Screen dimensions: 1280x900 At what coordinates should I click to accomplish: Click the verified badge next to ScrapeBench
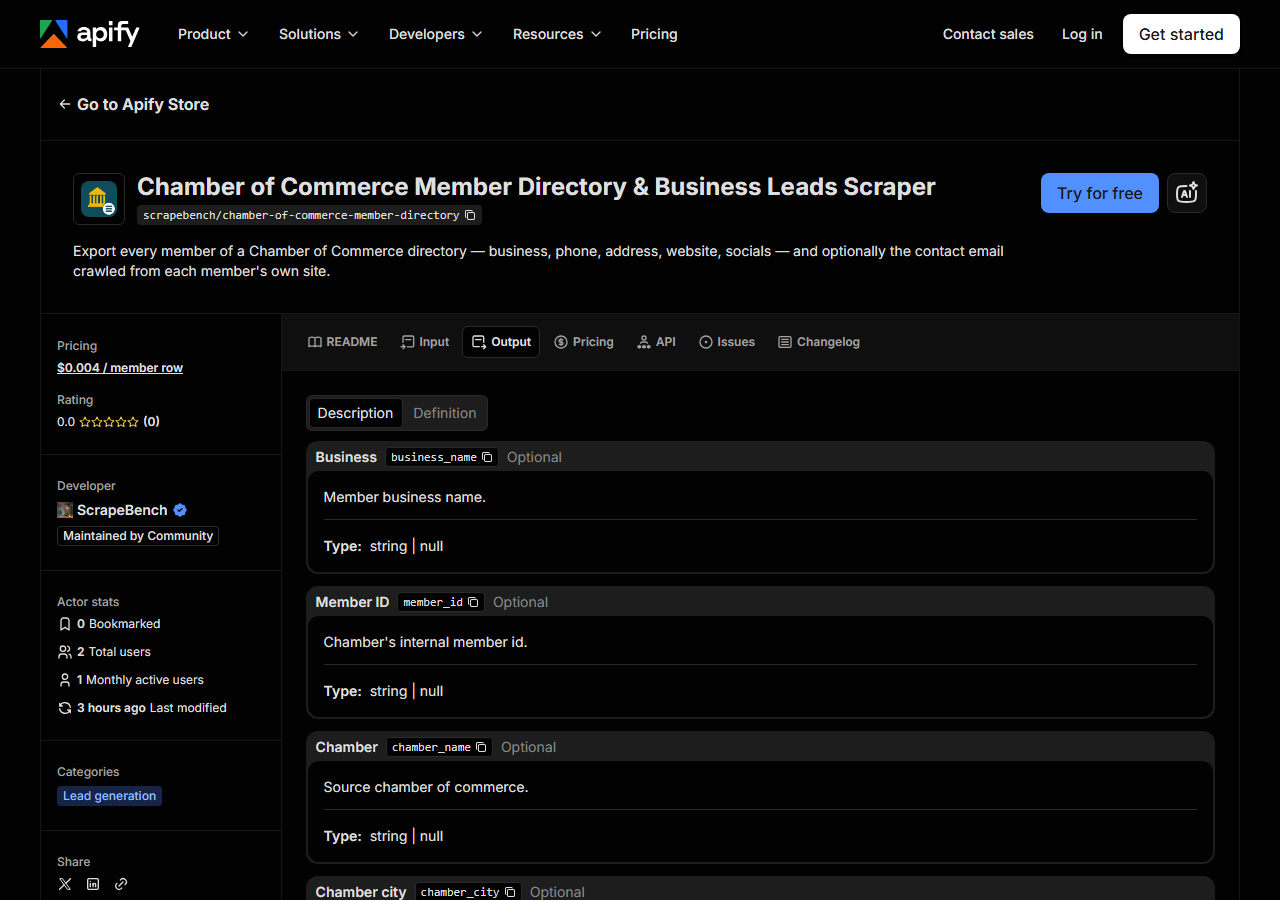[180, 510]
